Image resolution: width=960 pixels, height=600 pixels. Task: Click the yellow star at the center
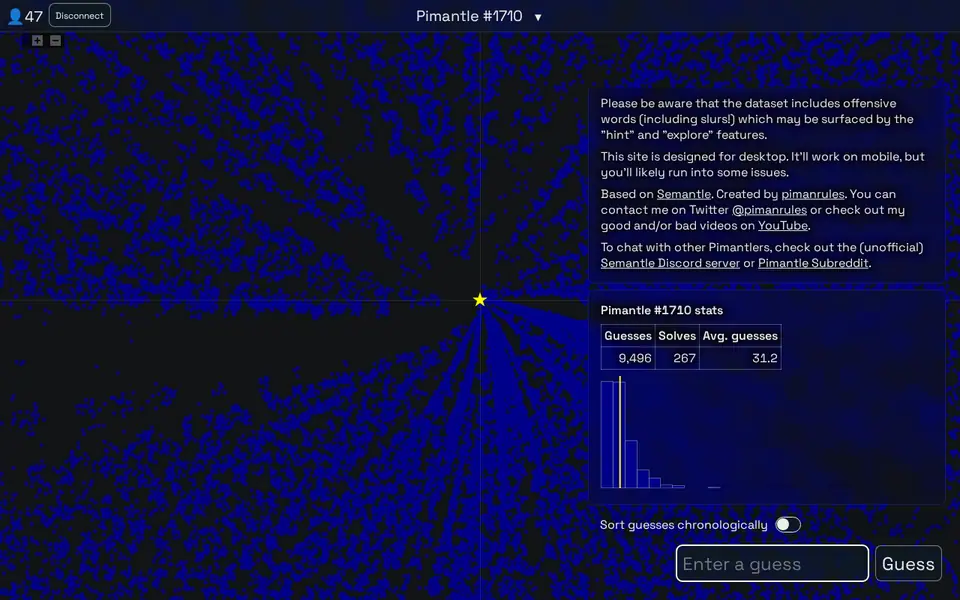(x=480, y=299)
